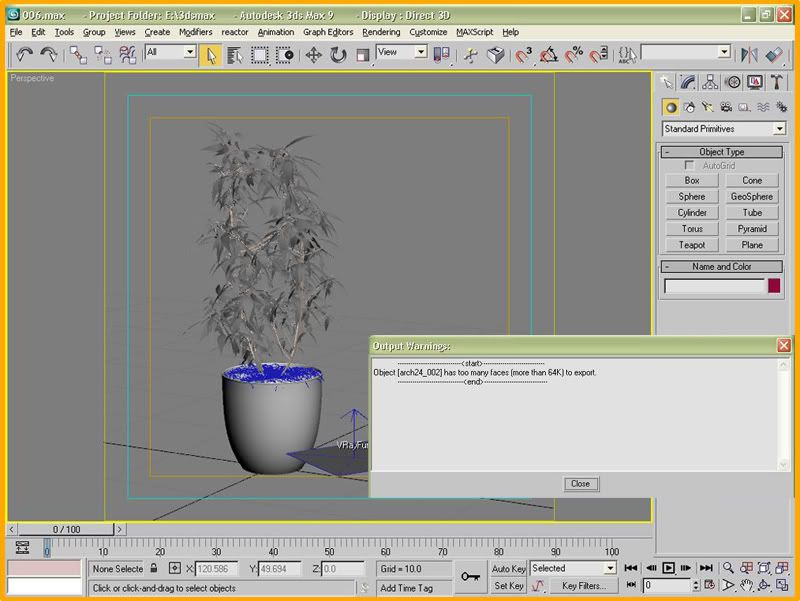This screenshot has height=601, width=800.
Task: Activate the Select and Scale tool
Action: (x=362, y=55)
